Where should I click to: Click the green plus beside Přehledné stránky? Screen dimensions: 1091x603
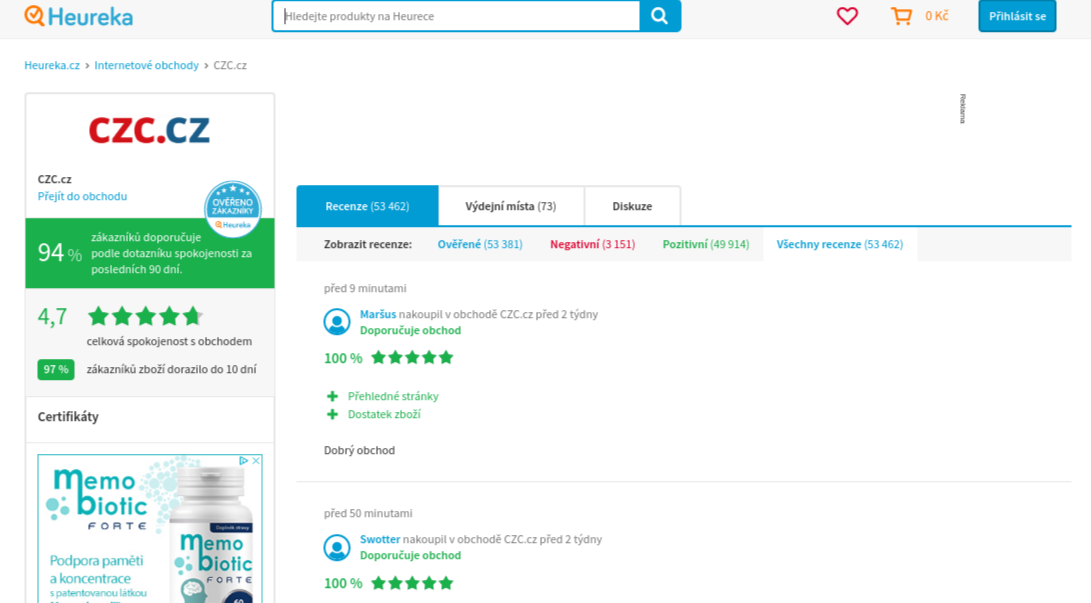tap(333, 396)
